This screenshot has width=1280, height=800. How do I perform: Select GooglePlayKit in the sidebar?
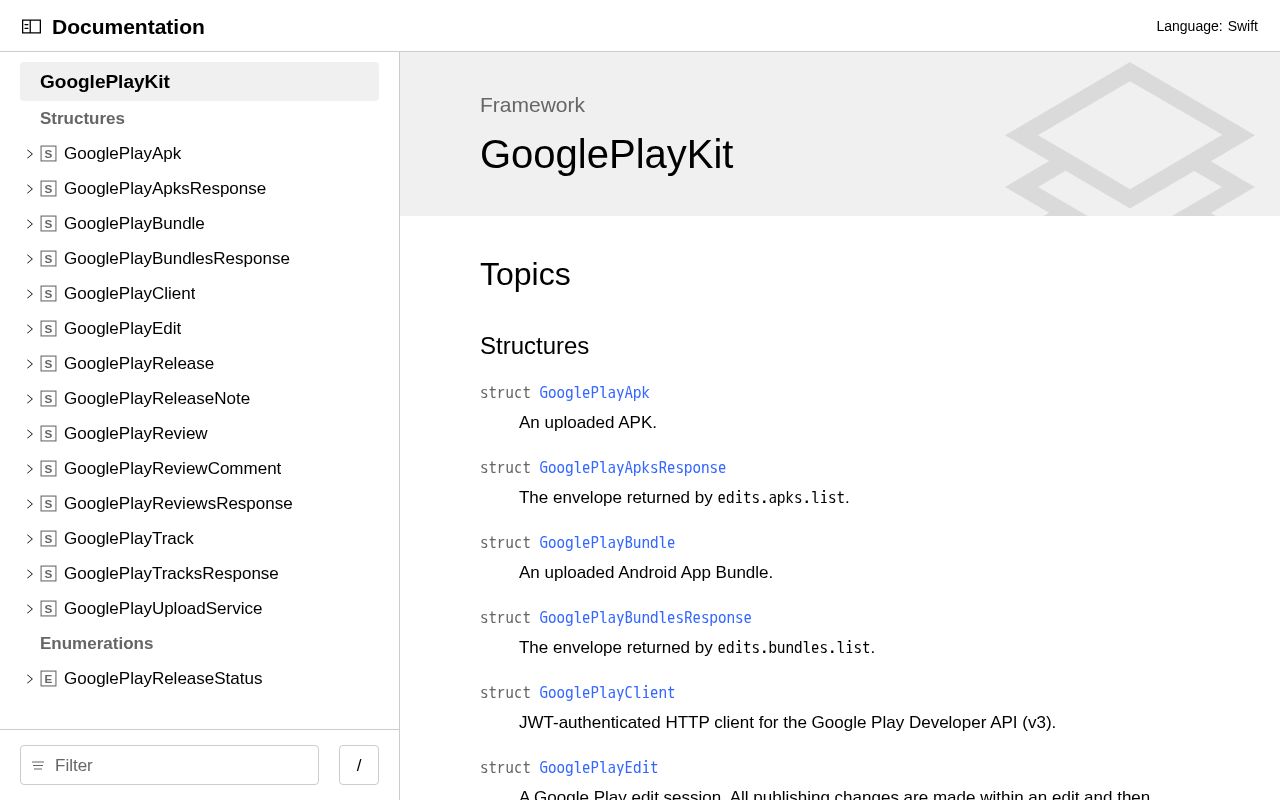(199, 82)
